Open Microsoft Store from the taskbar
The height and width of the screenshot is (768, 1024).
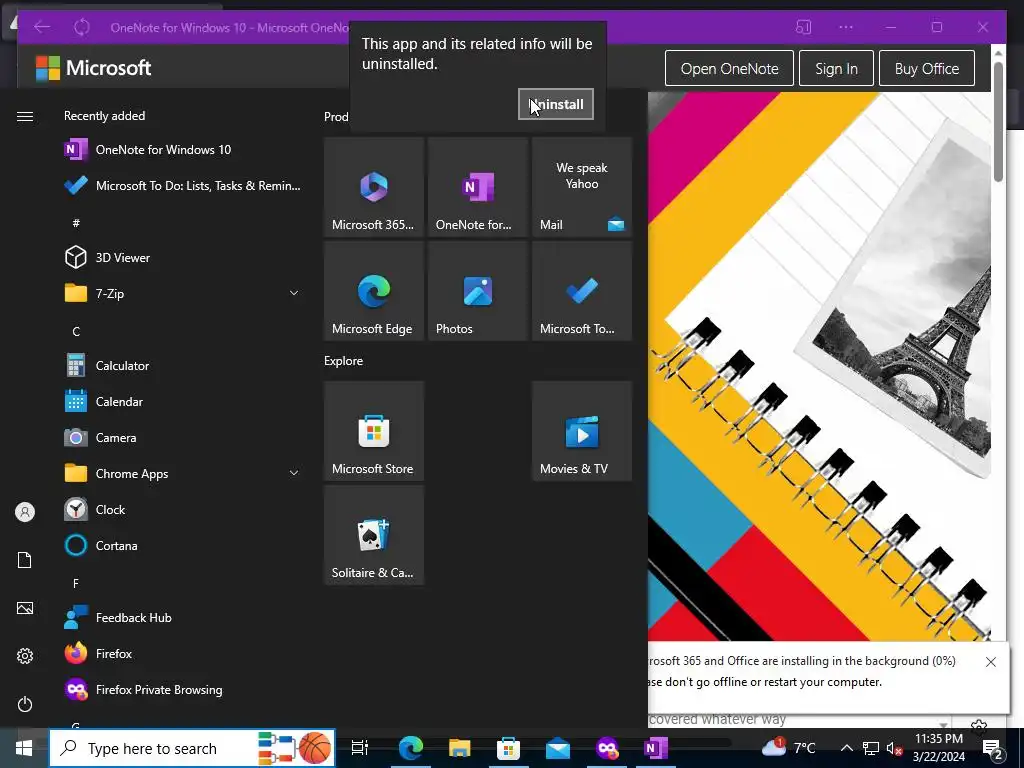[x=508, y=748]
